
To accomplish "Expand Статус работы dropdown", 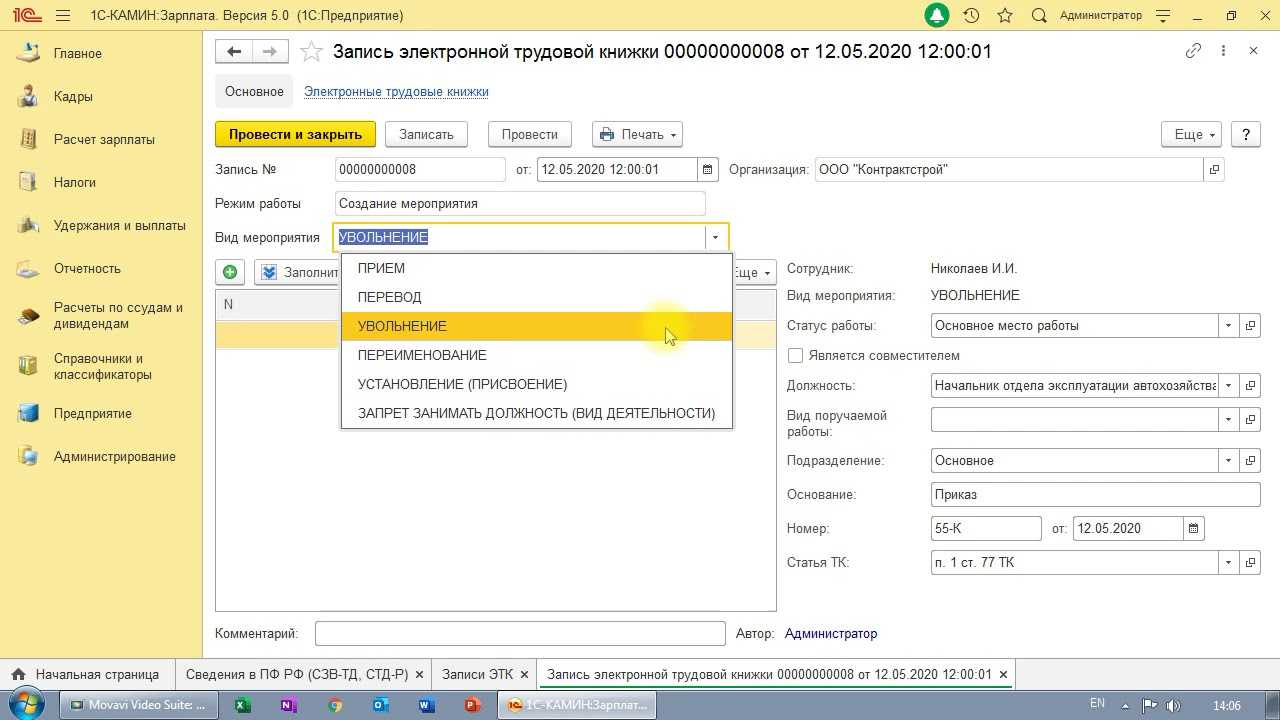I will click(1228, 326).
